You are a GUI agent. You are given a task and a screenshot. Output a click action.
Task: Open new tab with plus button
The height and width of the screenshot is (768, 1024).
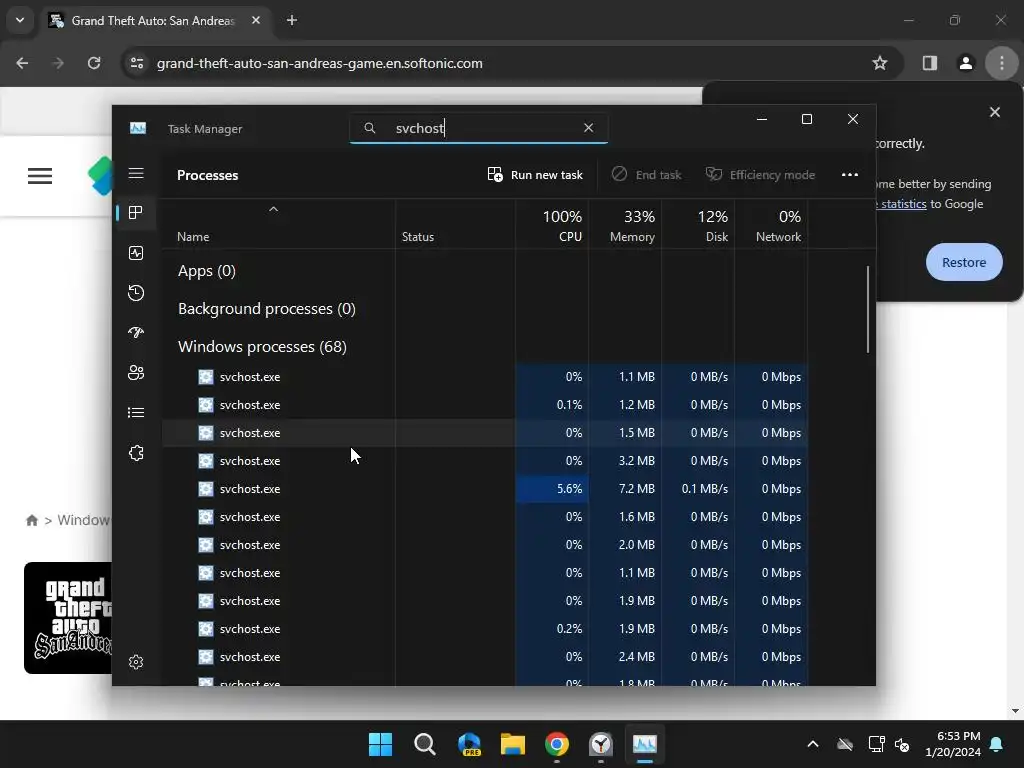click(292, 20)
